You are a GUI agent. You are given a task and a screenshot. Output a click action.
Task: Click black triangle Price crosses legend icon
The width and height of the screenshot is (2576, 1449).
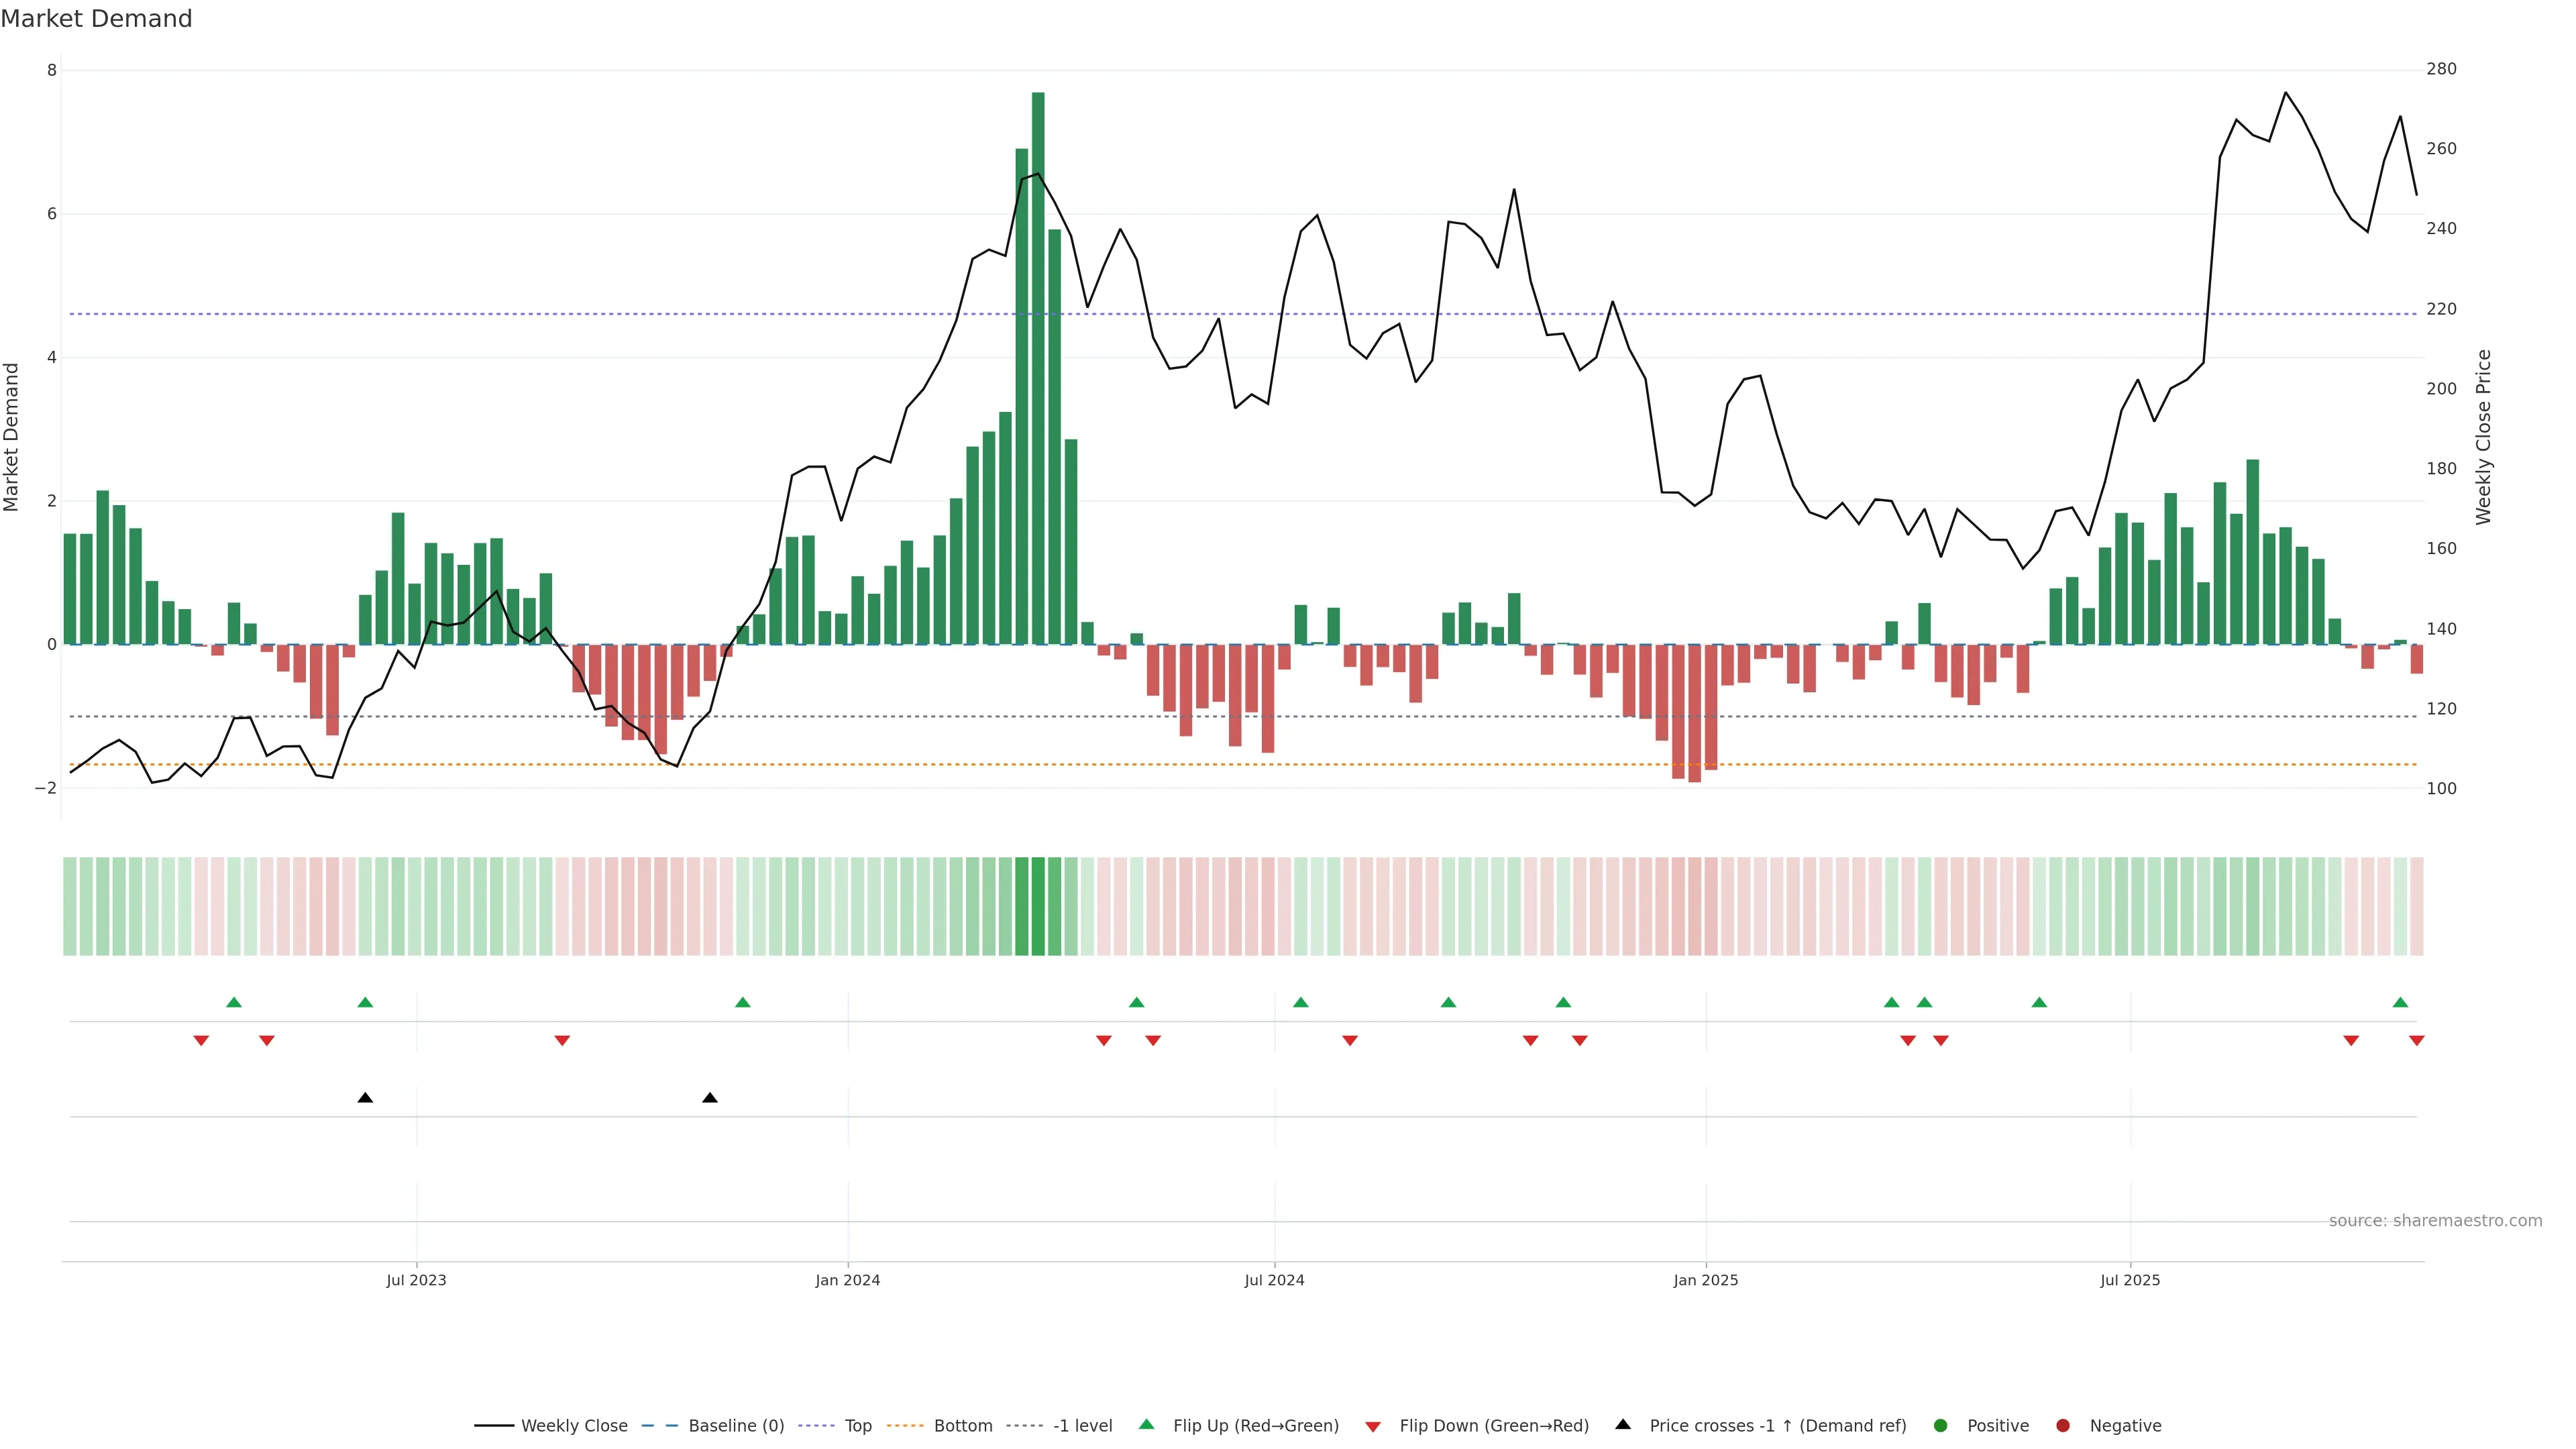[x=1623, y=1425]
